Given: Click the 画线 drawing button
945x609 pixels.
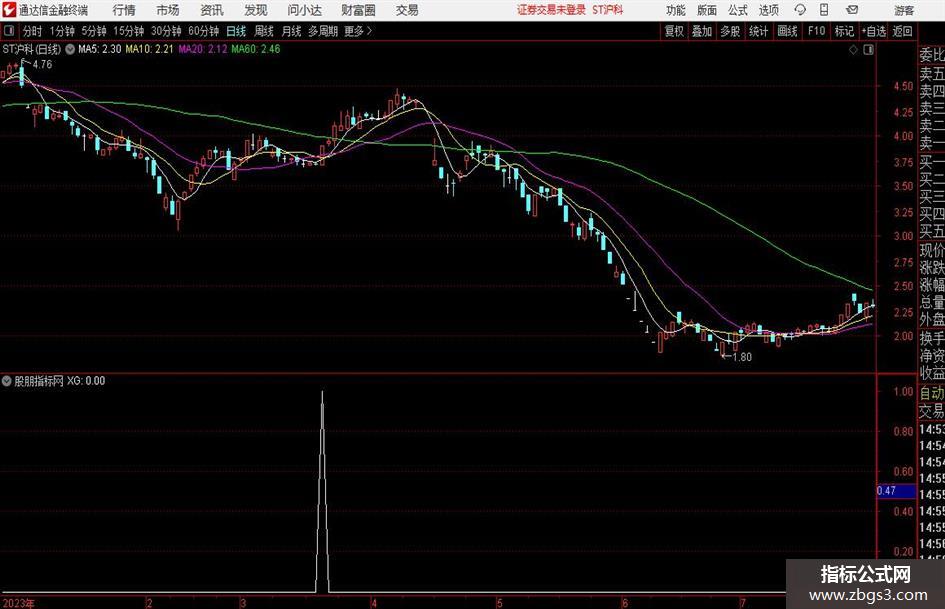Looking at the screenshot, I should [787, 31].
